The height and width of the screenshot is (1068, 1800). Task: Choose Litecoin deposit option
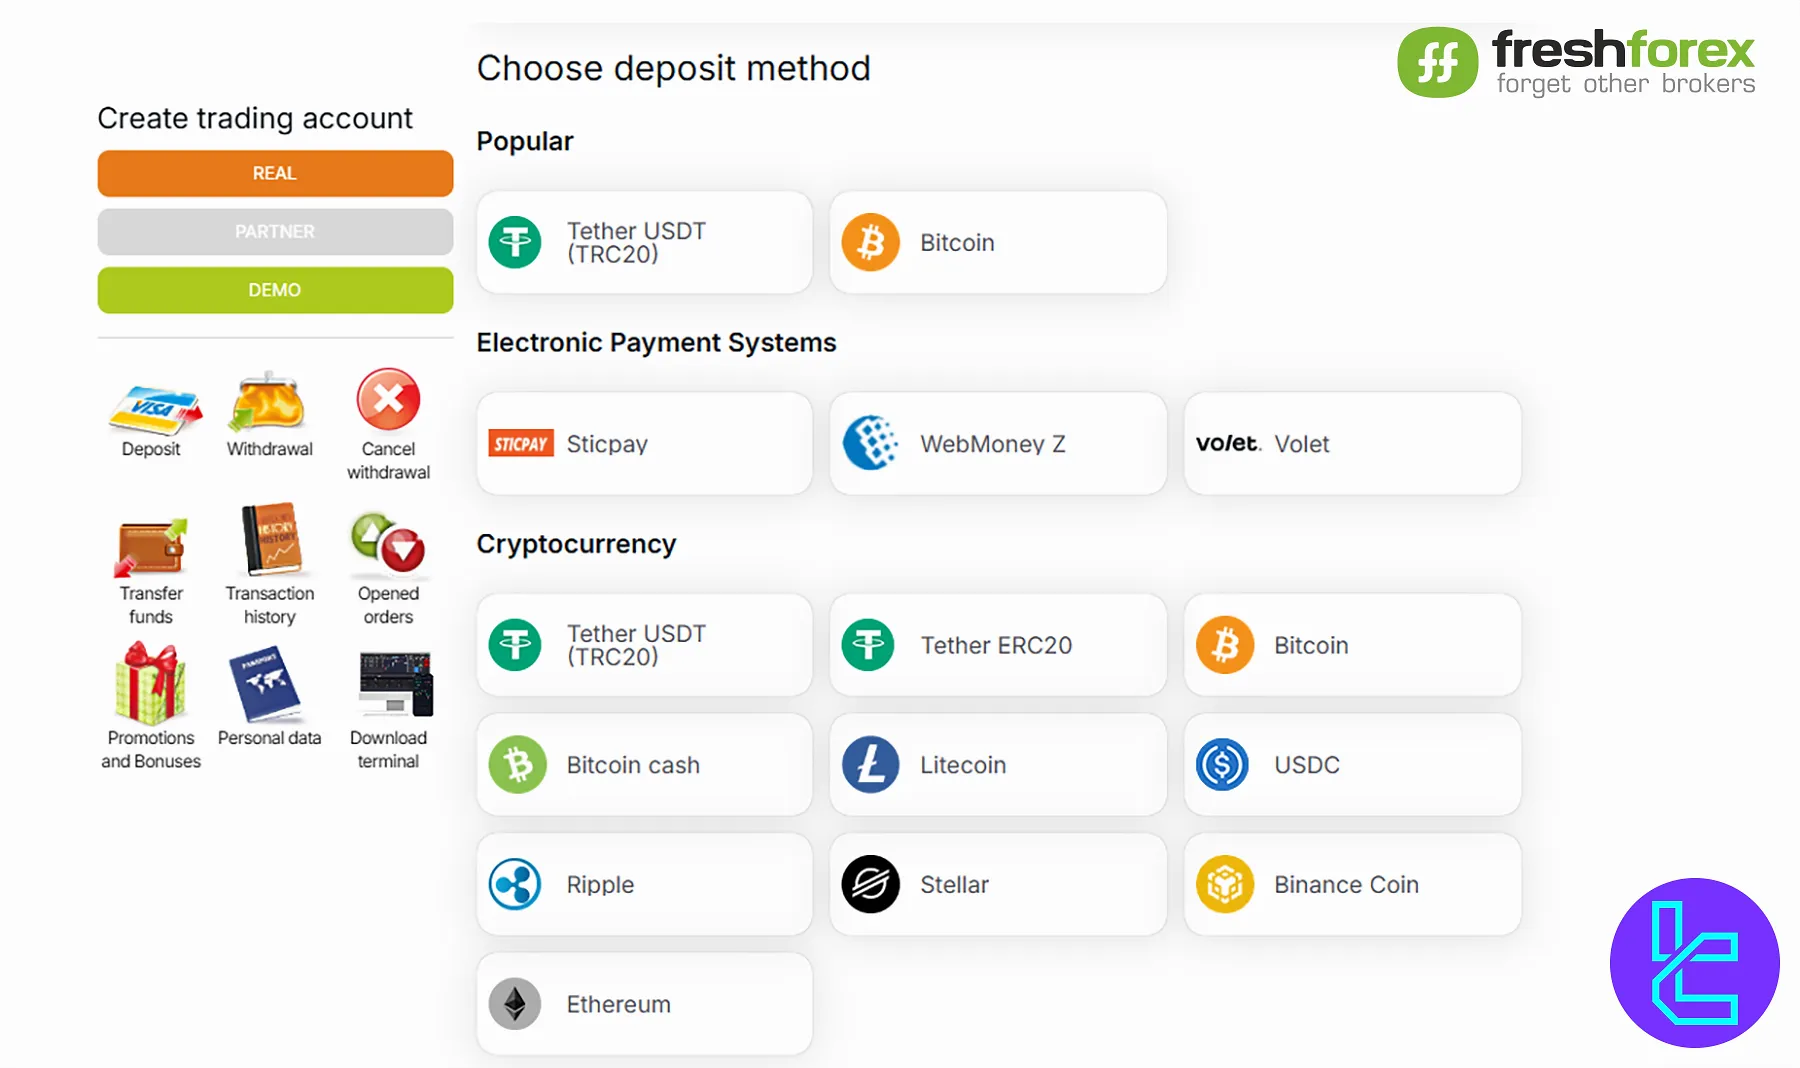point(997,765)
